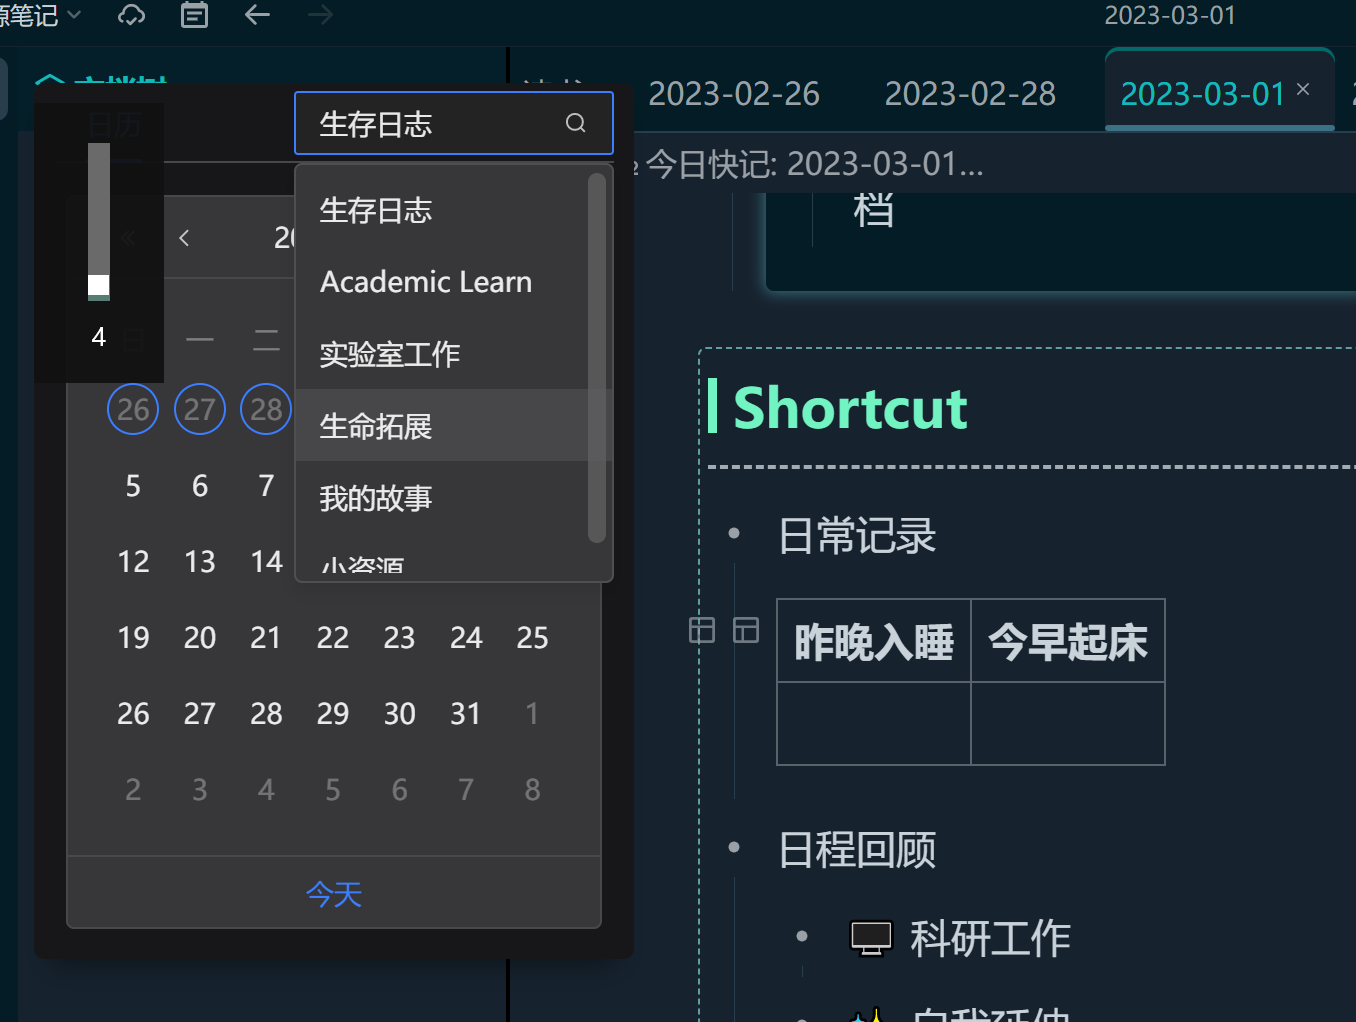Screen dimensions: 1356x1022
Task: Switch to the 2023-02-28 tab
Action: [x=970, y=93]
